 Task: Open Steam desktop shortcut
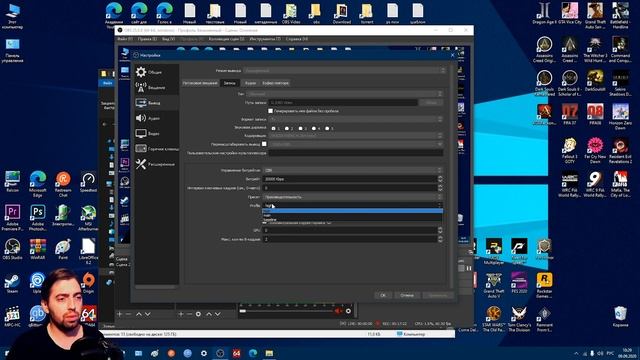coord(12,283)
